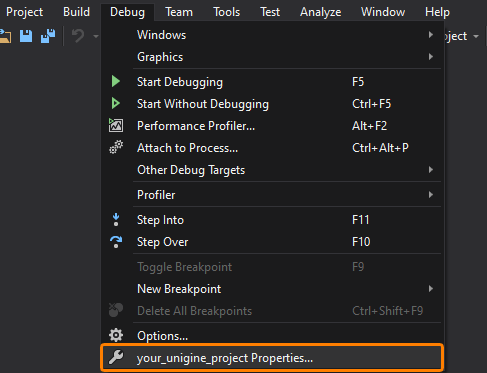Image resolution: width=487 pixels, height=373 pixels.
Task: Click the Options gear icon
Action: (x=116, y=335)
